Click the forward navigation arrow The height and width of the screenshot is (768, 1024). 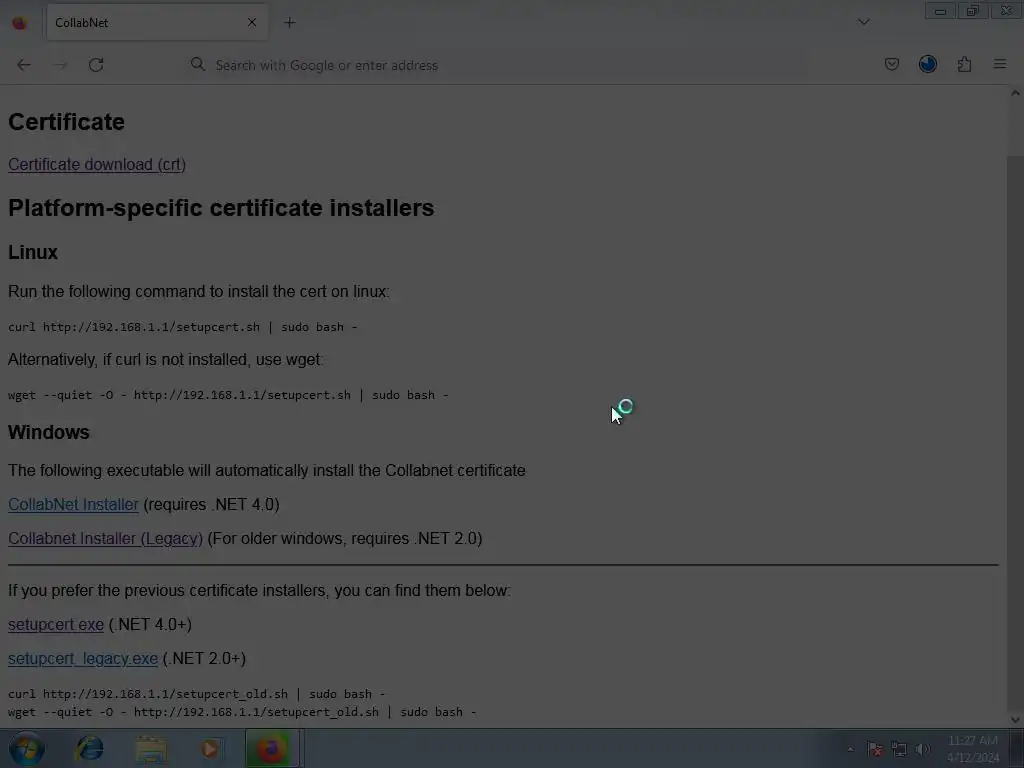[60, 65]
